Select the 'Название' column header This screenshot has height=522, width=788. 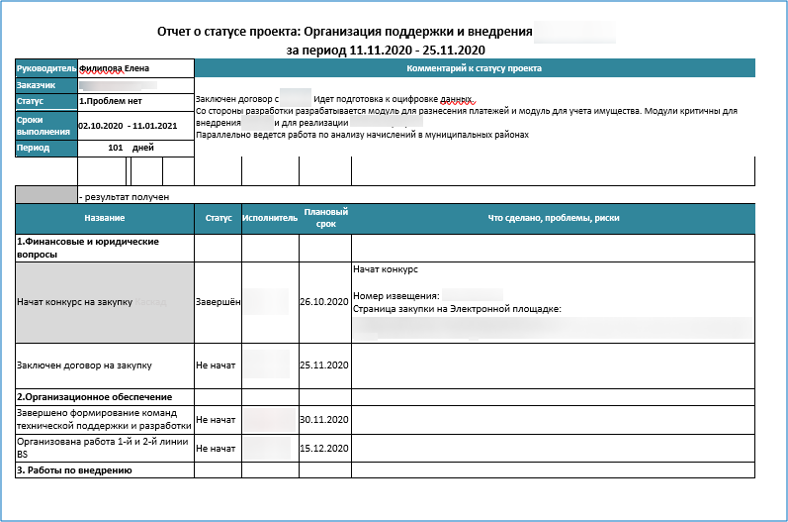point(105,219)
